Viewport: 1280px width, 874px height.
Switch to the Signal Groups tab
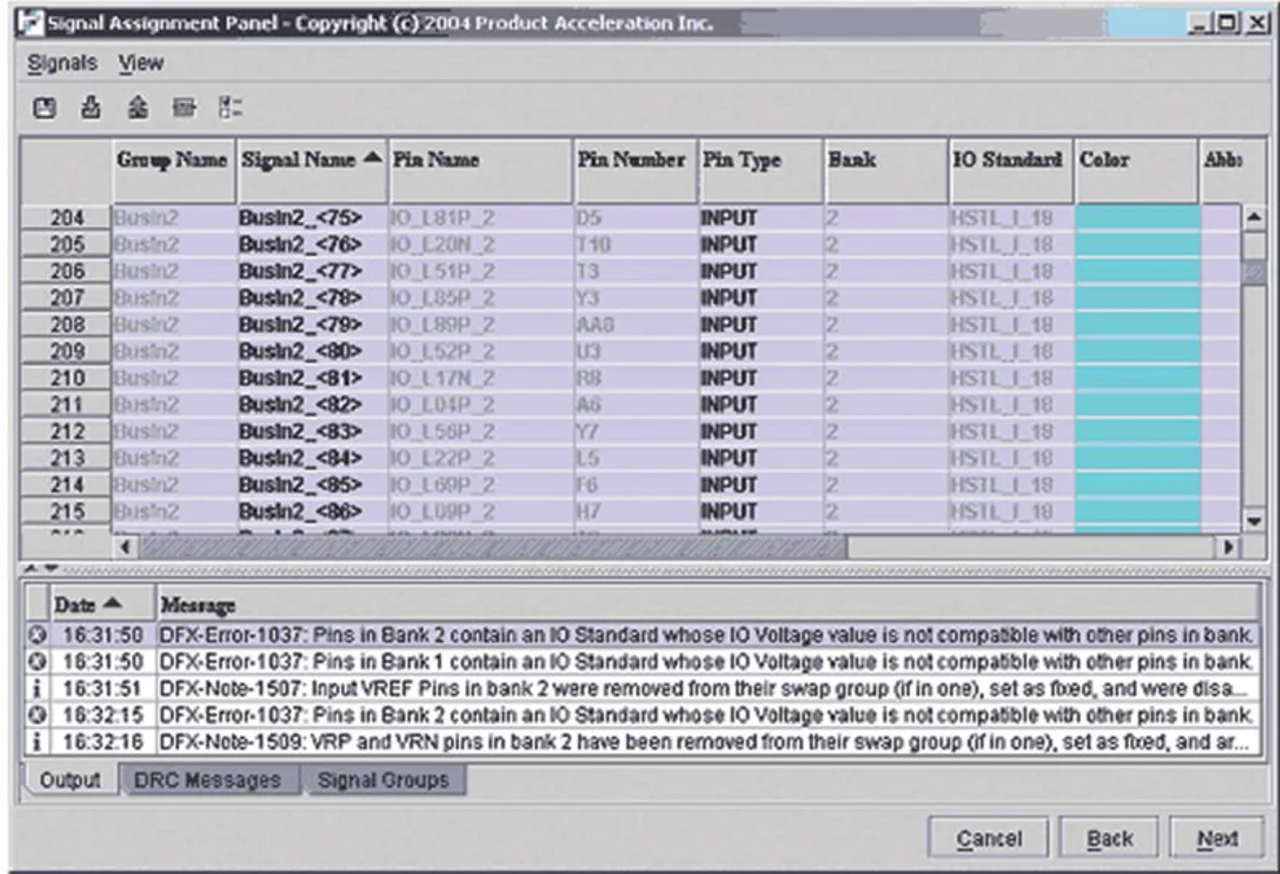(383, 781)
